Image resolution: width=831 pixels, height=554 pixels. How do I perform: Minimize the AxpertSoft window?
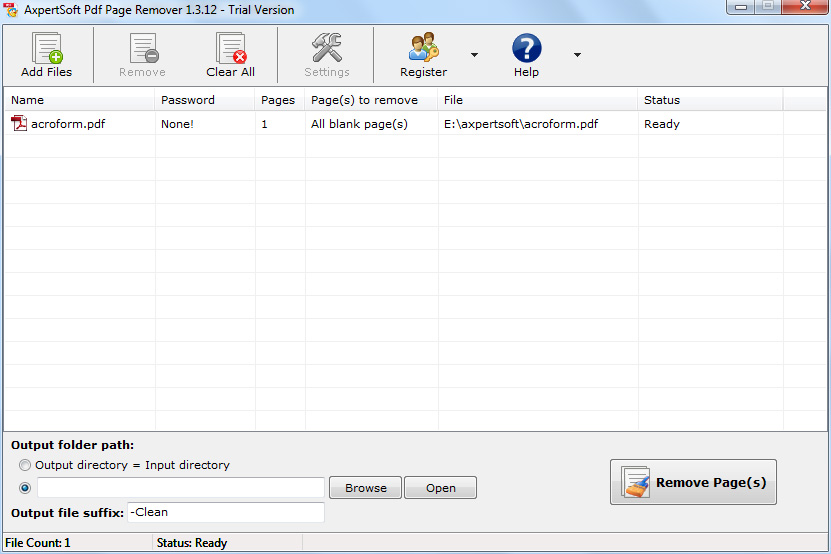pos(741,7)
